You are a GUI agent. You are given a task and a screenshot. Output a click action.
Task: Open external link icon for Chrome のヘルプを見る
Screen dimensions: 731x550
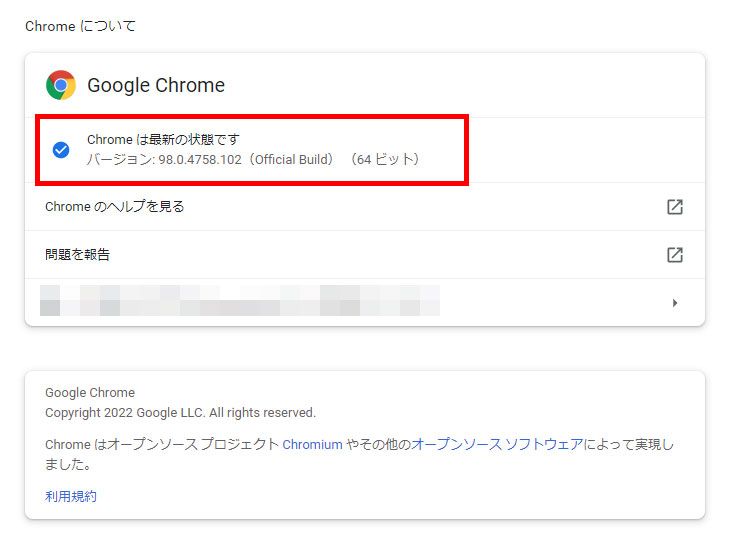click(675, 207)
